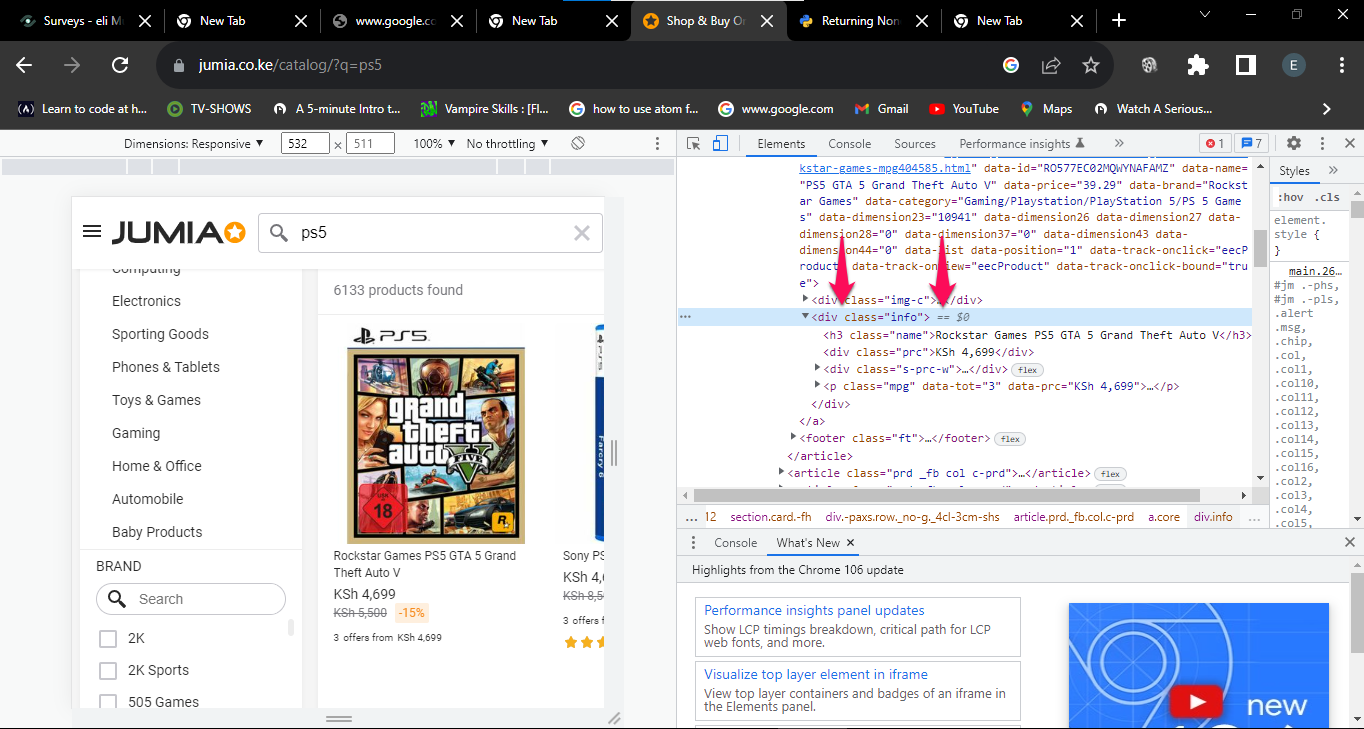
Task: Bookmark this page with the star icon
Action: (1091, 65)
